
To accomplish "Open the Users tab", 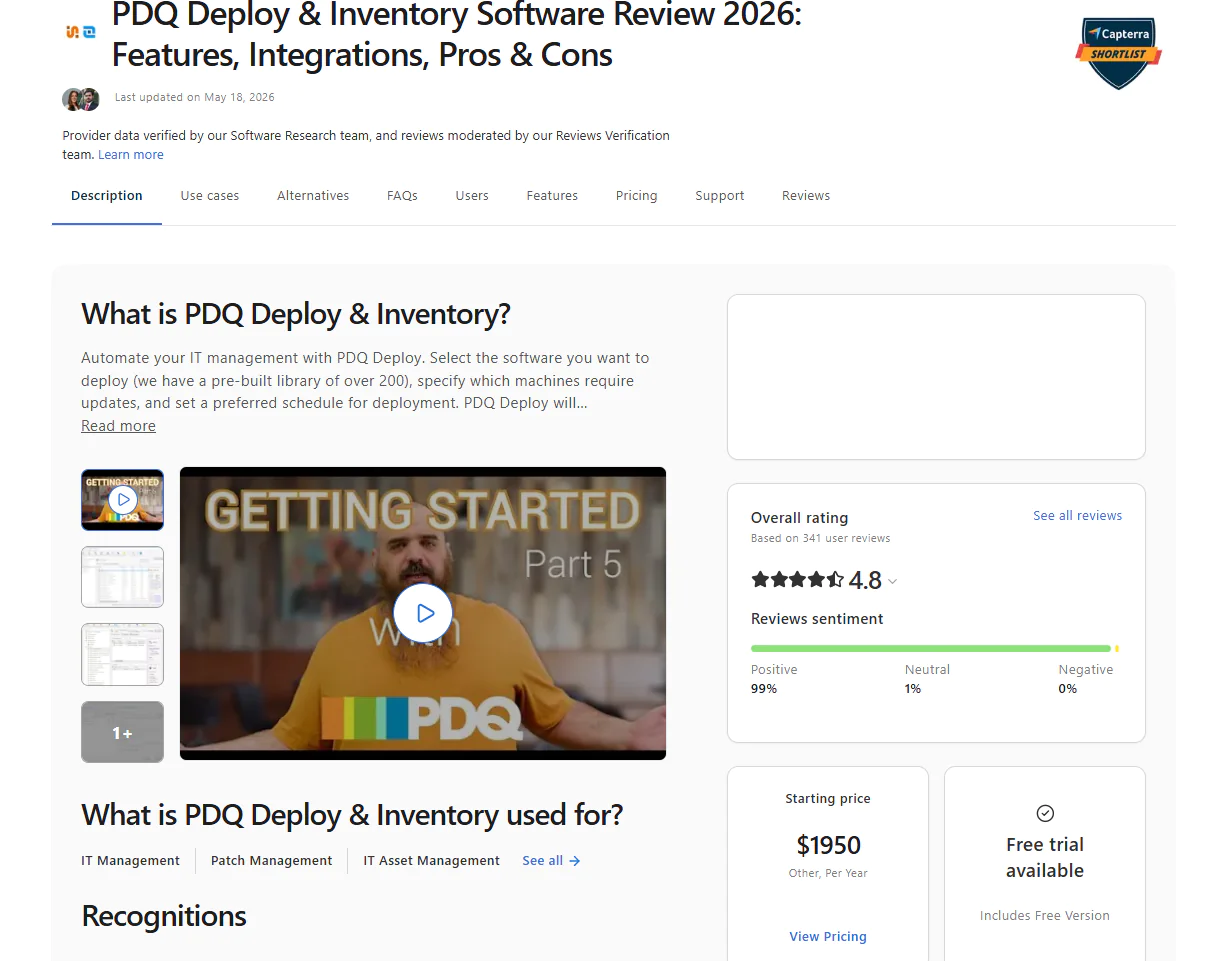I will 472,196.
